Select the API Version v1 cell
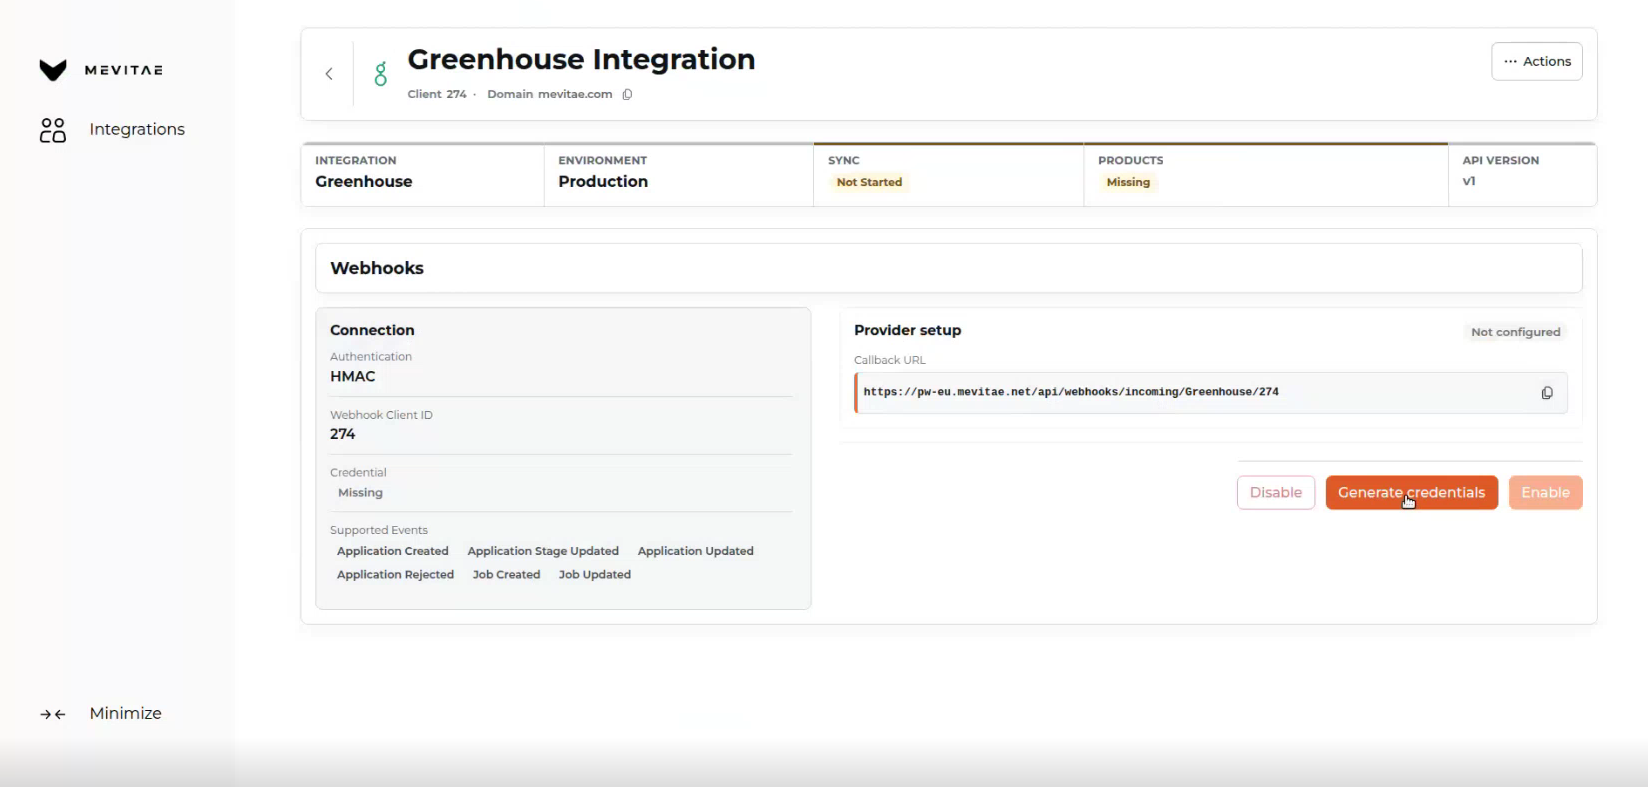1648x787 pixels. coord(1522,175)
